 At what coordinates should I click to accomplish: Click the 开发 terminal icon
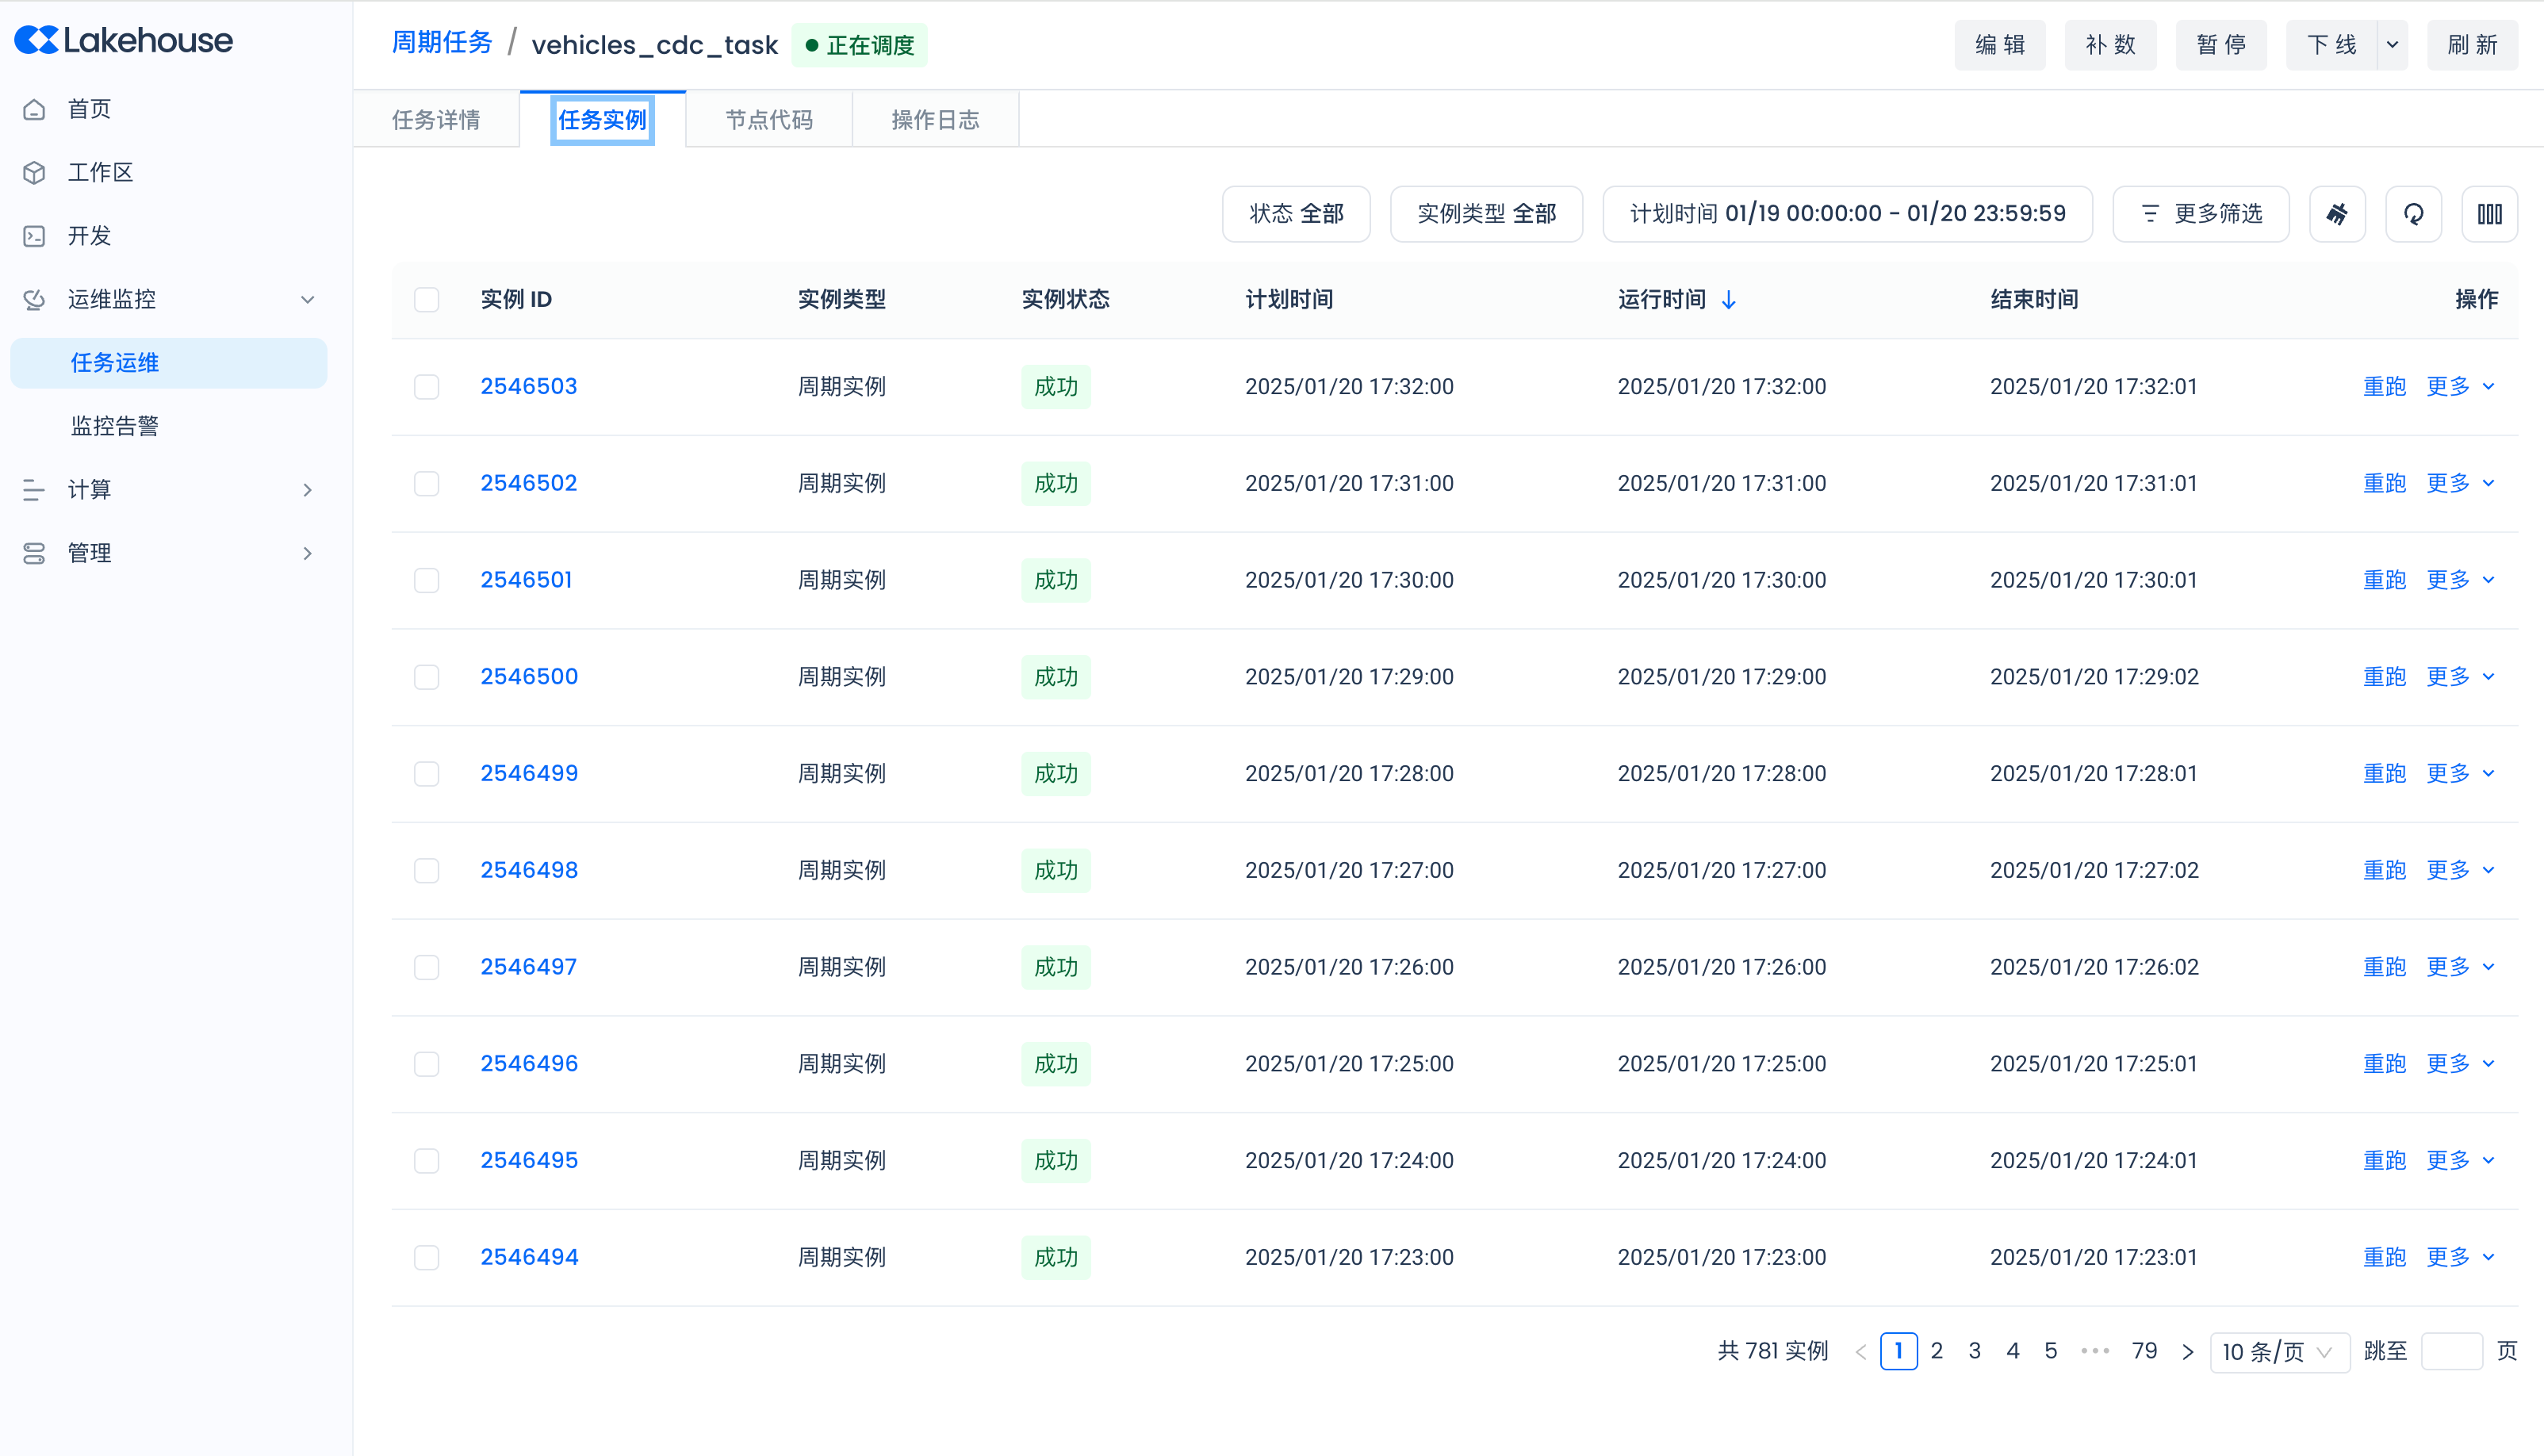[x=34, y=236]
